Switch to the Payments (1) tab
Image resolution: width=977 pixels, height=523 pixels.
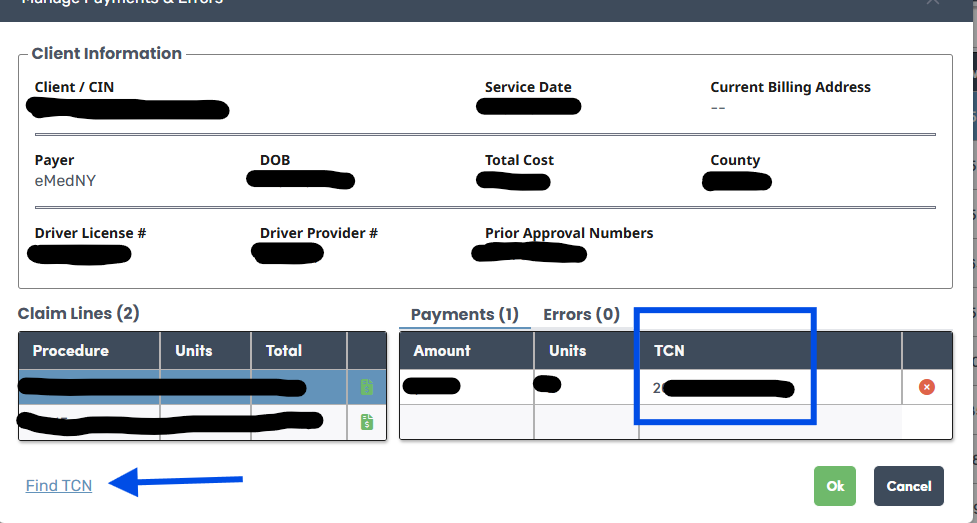click(464, 314)
